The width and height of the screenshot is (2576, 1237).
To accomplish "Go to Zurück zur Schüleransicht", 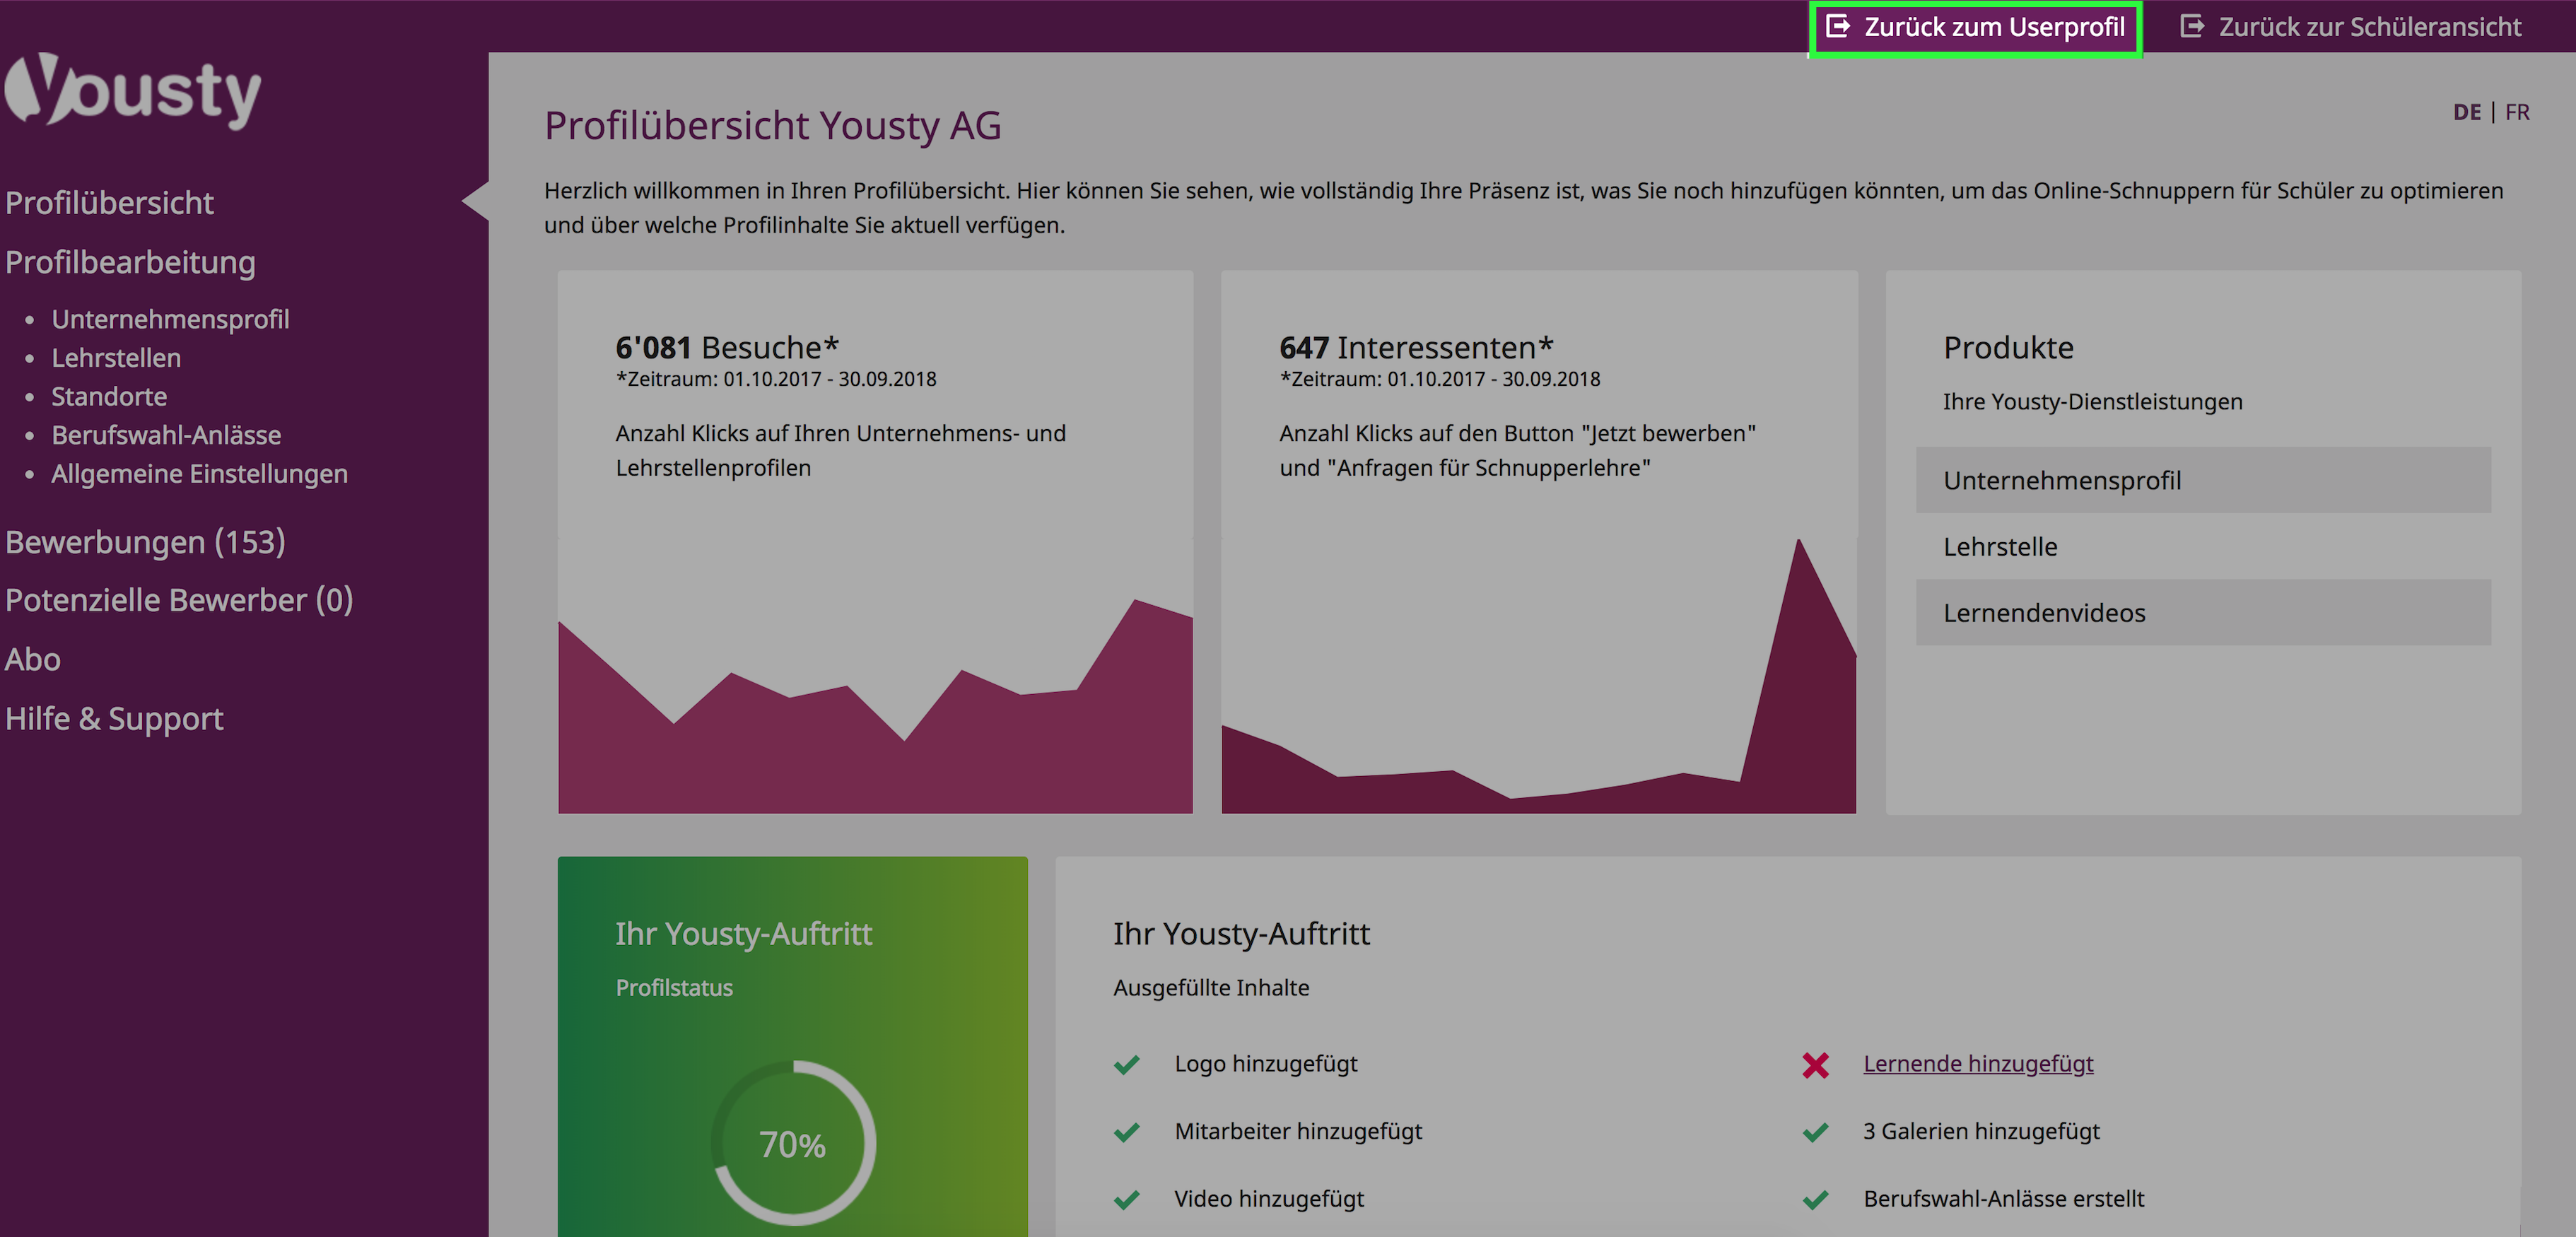I will coord(2350,27).
